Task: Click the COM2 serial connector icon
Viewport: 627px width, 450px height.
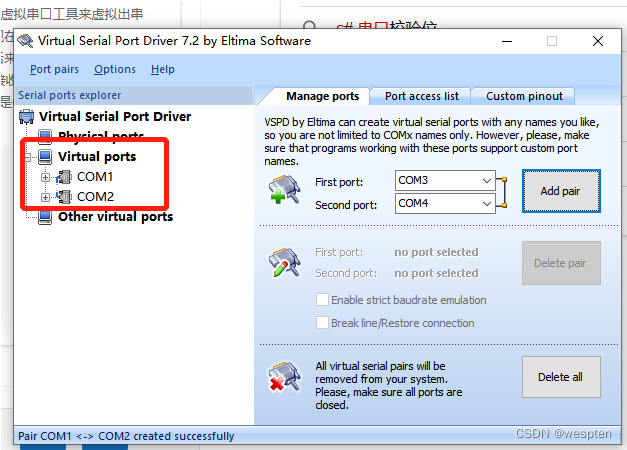Action: [x=64, y=197]
